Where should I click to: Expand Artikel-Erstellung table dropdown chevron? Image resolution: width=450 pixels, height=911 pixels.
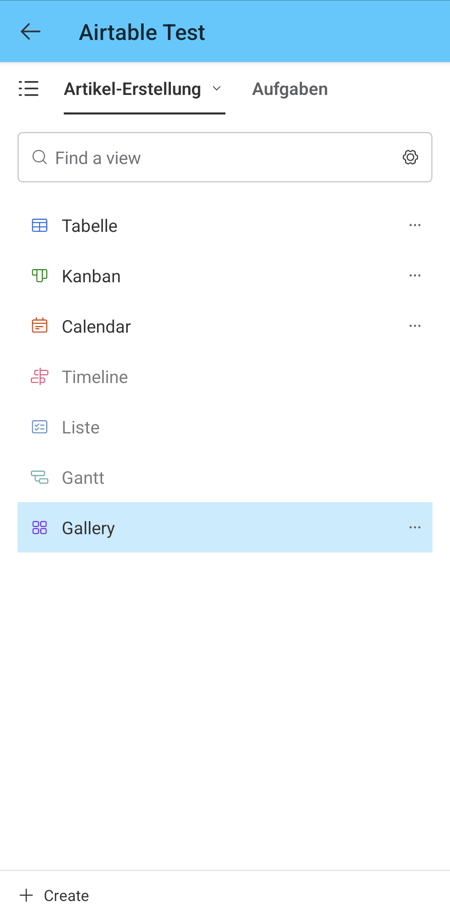pyautogui.click(x=217, y=89)
